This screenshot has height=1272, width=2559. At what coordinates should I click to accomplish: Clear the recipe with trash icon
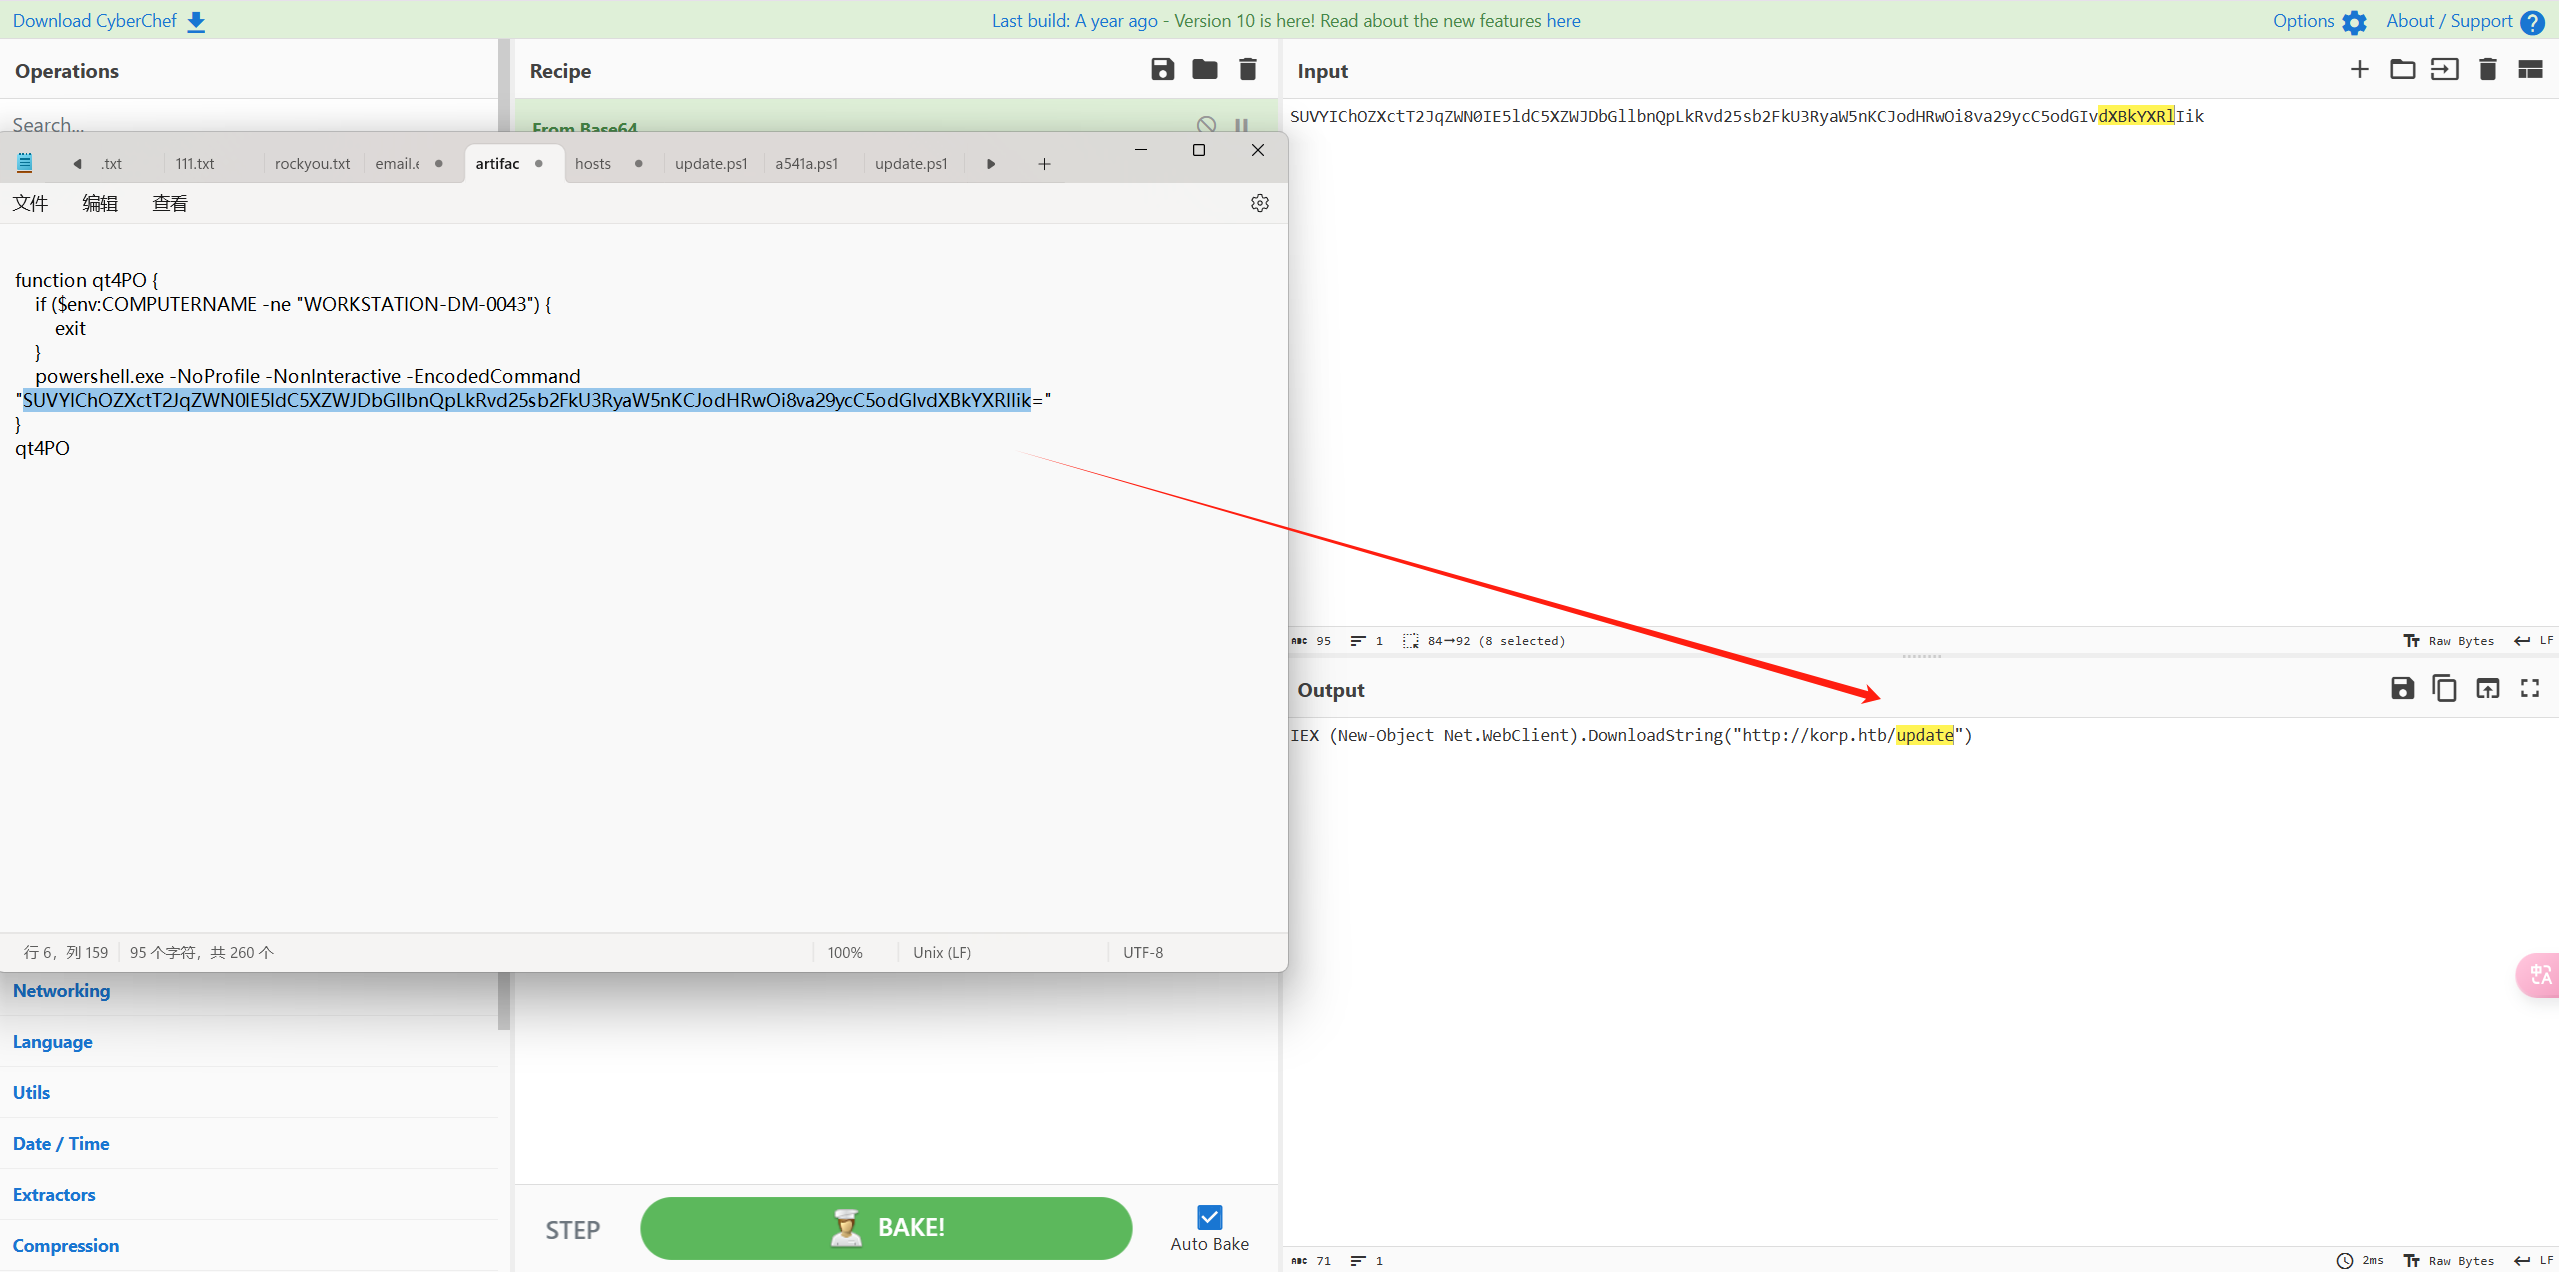(x=1248, y=69)
